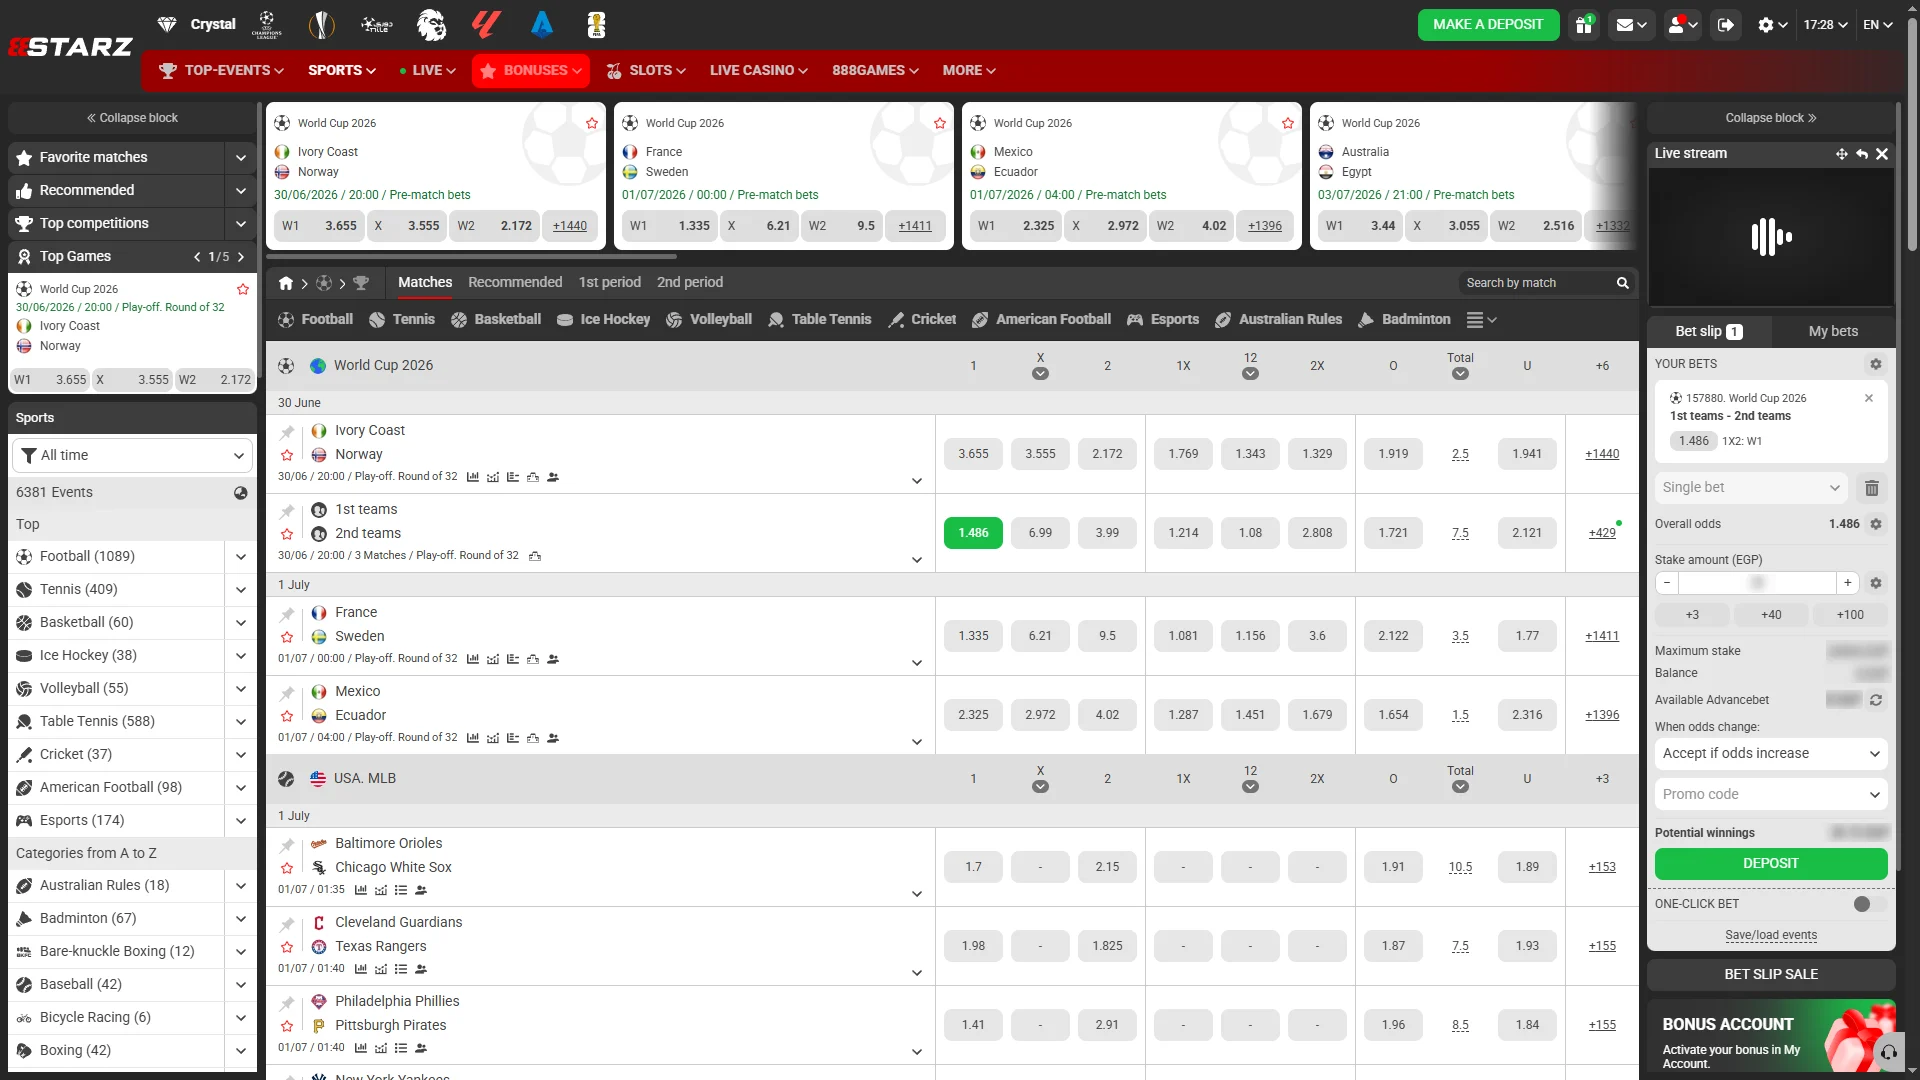1920x1080 pixels.
Task: Open the messages envelope menu
Action: tap(1632, 25)
